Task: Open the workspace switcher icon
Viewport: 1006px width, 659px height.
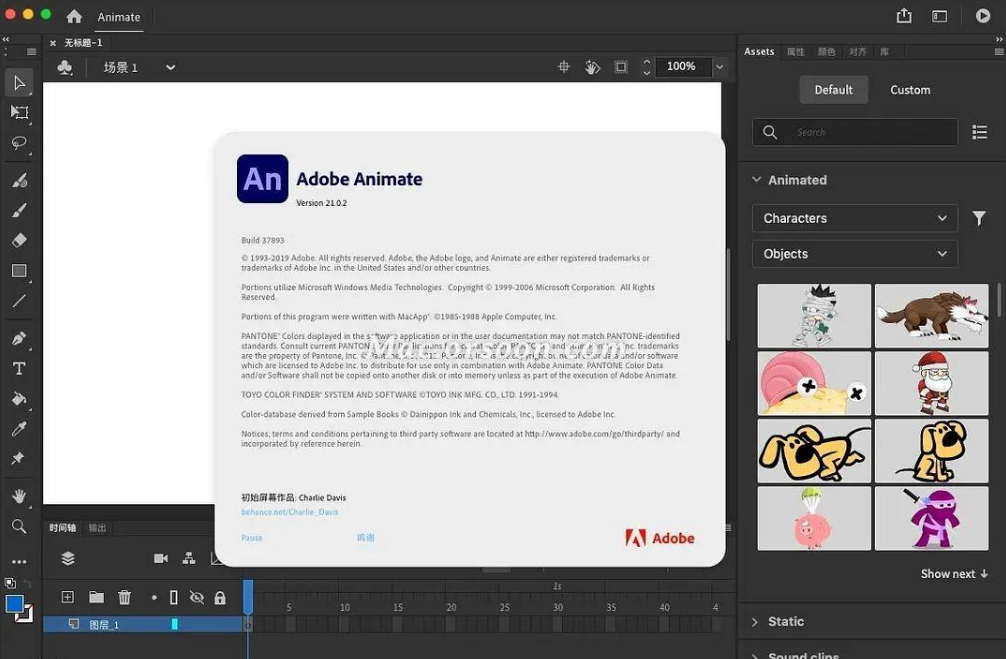Action: [x=939, y=16]
